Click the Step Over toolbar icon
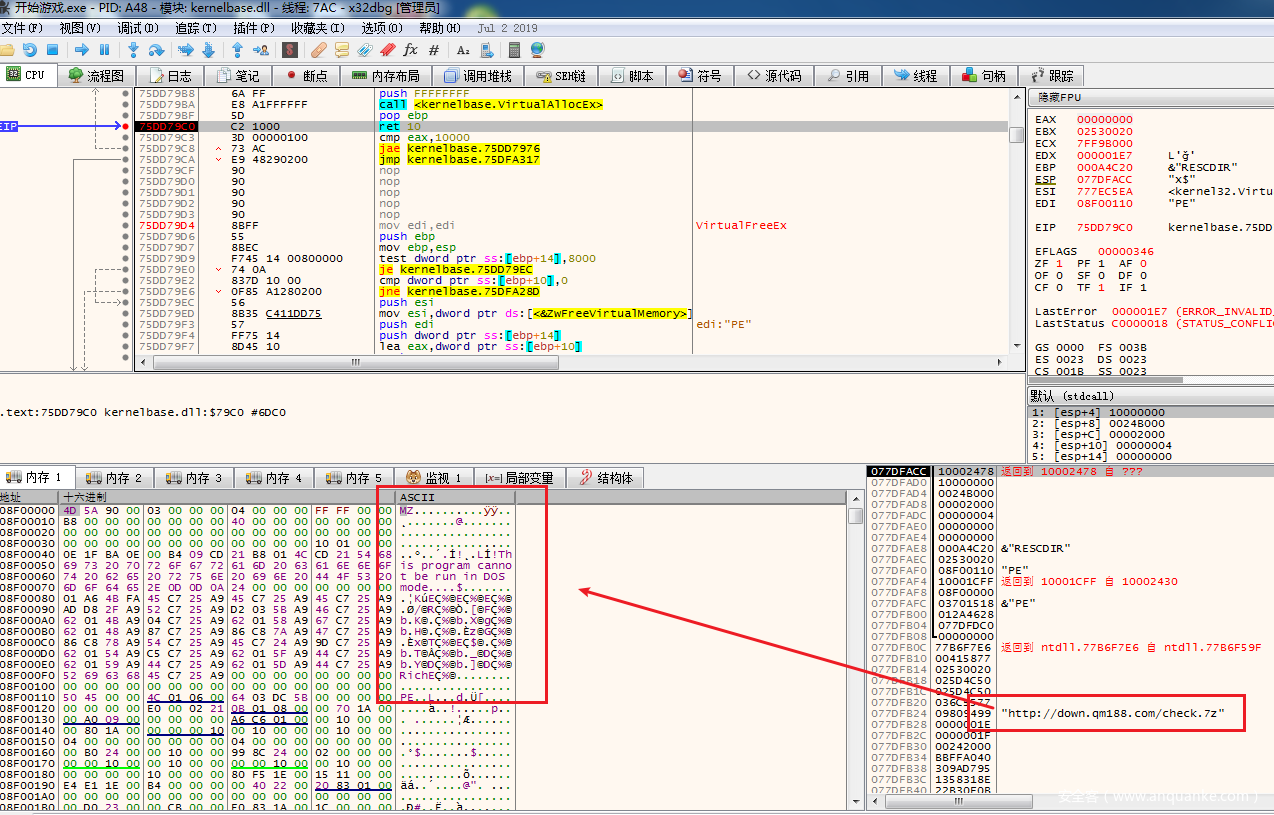The width and height of the screenshot is (1274, 815). [156, 50]
